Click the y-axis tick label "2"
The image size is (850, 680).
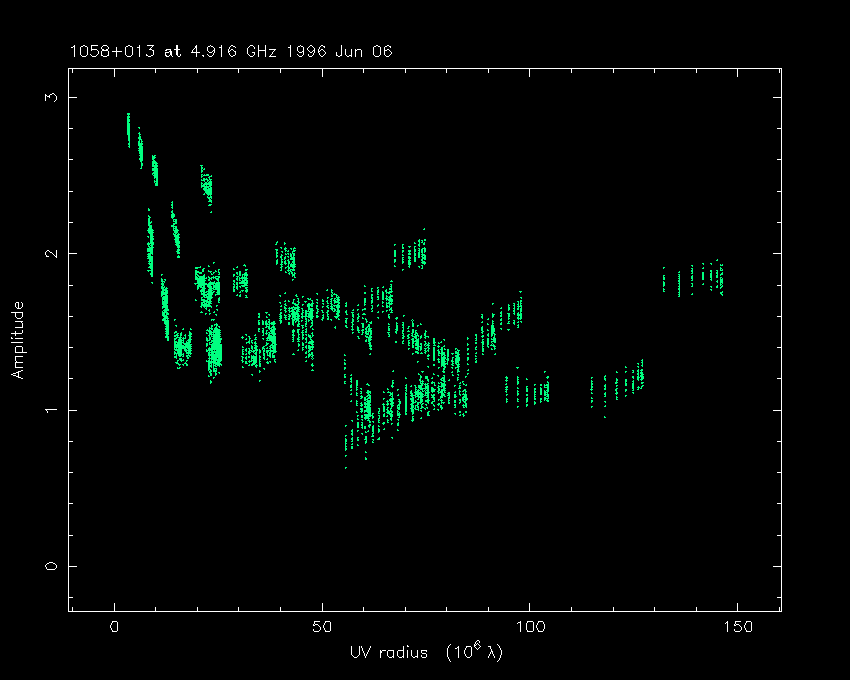coord(45,253)
